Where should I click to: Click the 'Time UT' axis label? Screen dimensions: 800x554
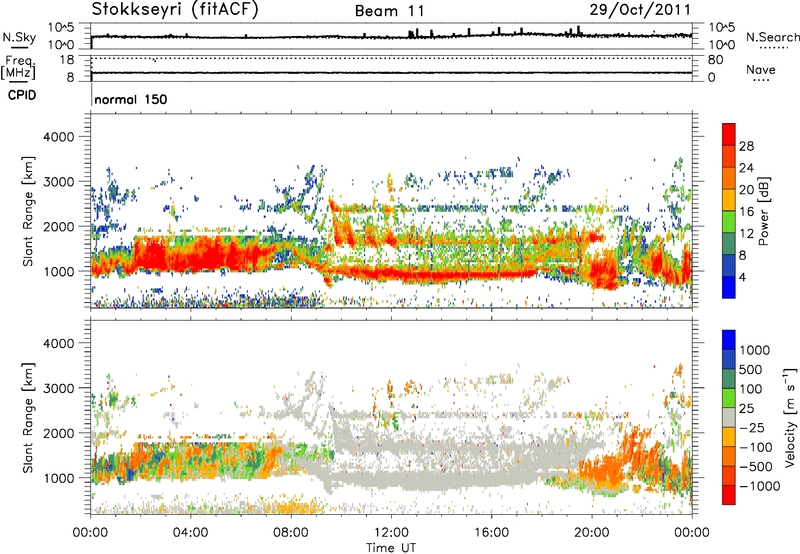tap(391, 548)
